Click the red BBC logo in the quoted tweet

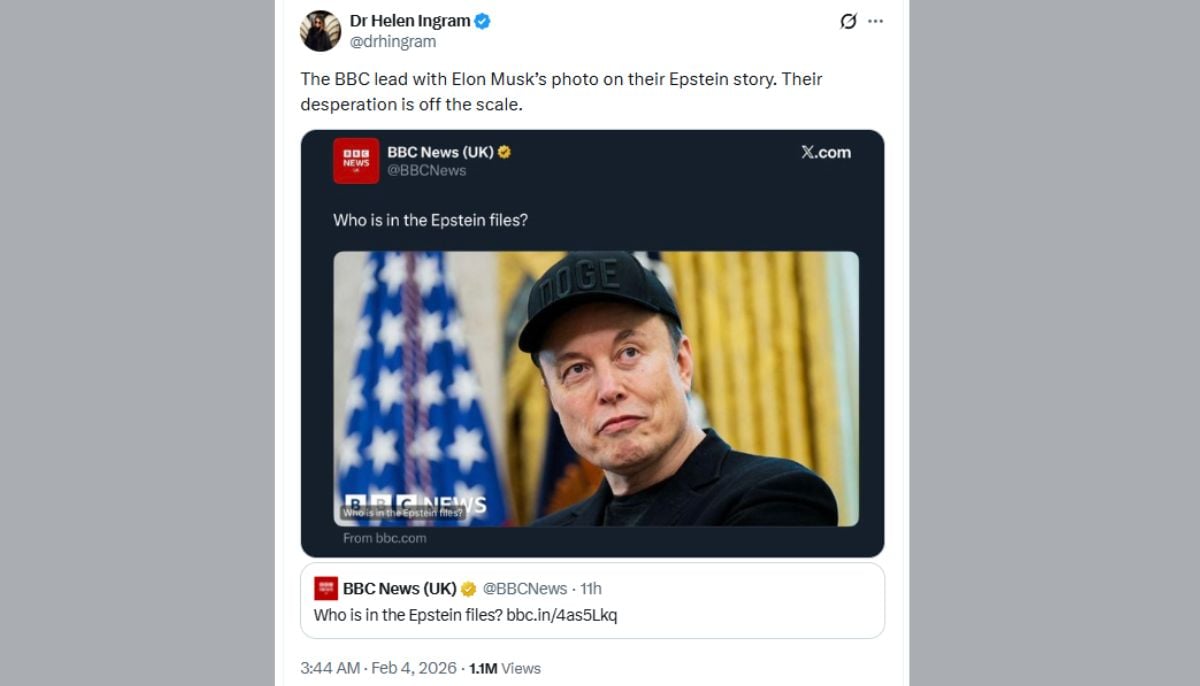click(x=327, y=588)
